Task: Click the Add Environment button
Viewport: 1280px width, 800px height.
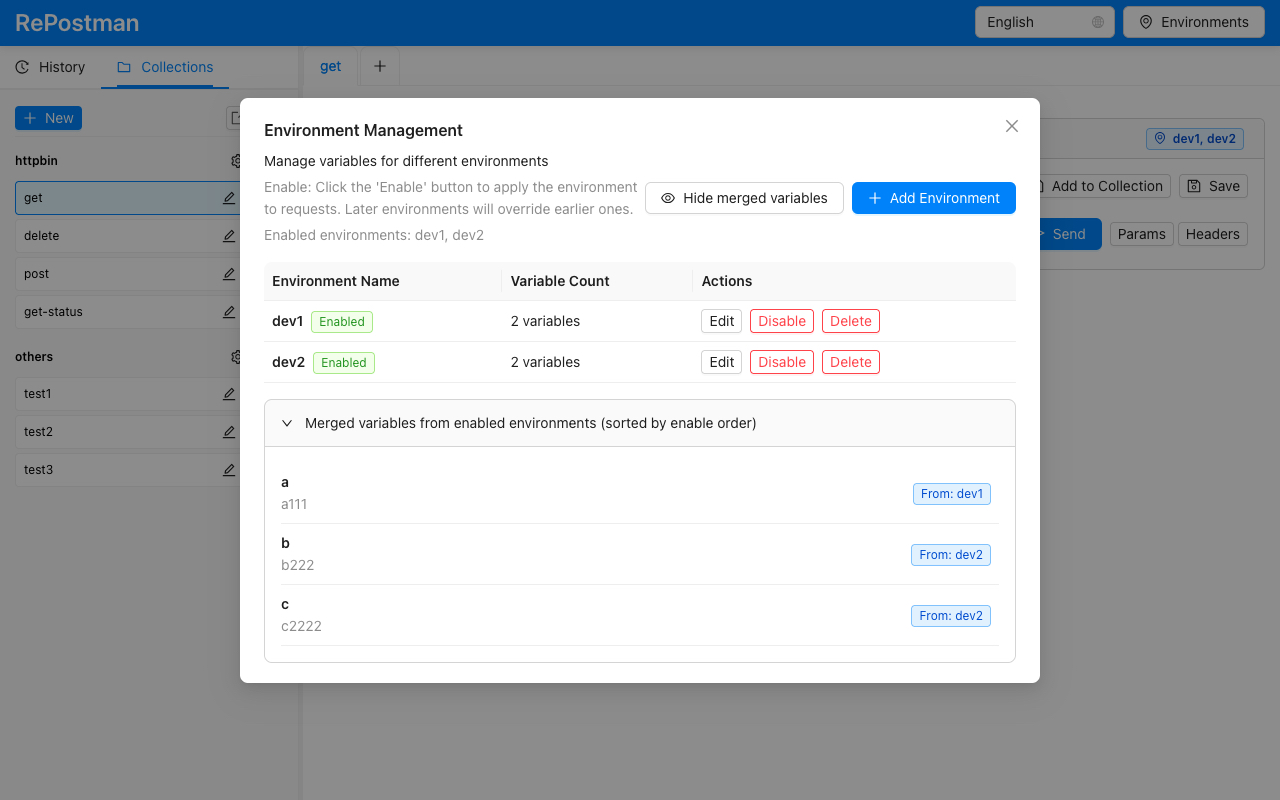Action: pos(933,198)
